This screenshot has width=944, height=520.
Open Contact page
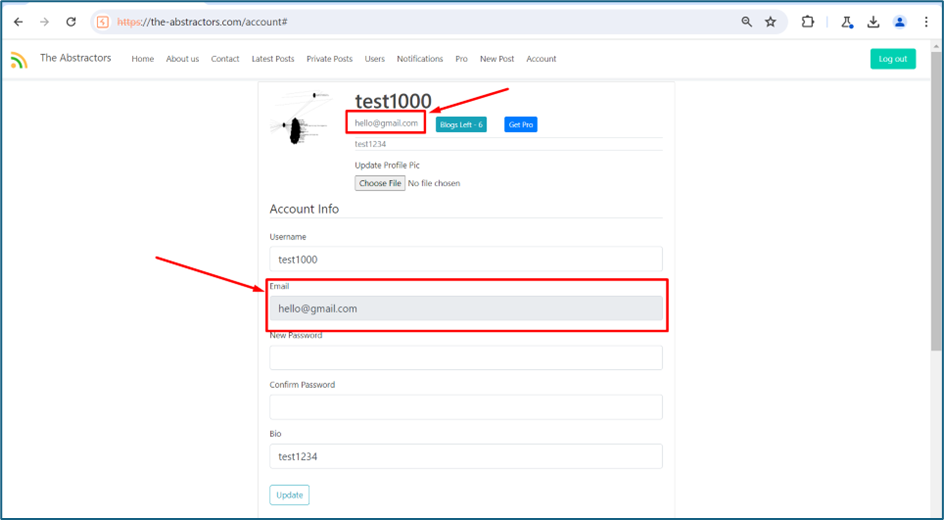[x=225, y=59]
